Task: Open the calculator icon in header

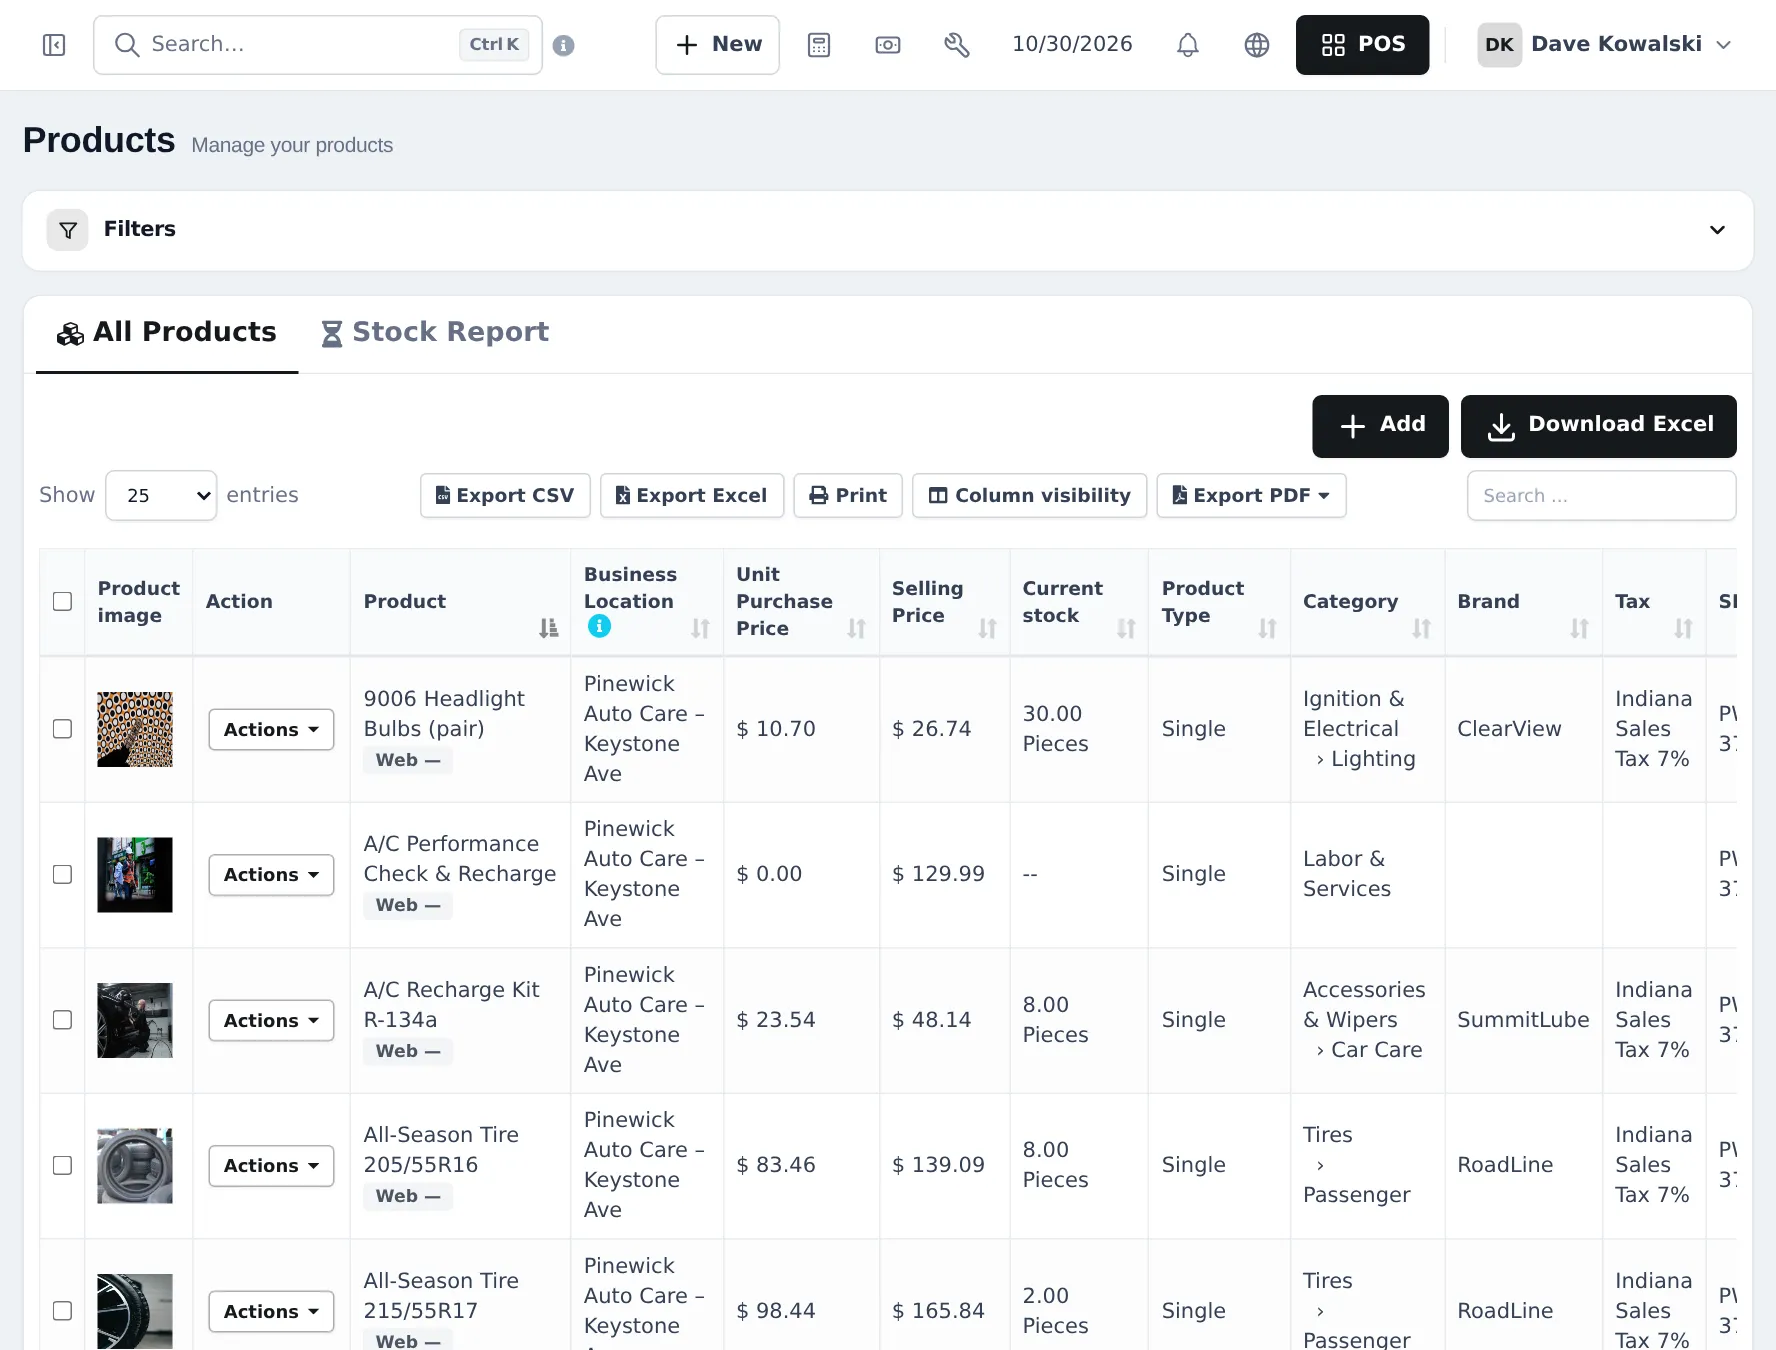Action: point(819,45)
